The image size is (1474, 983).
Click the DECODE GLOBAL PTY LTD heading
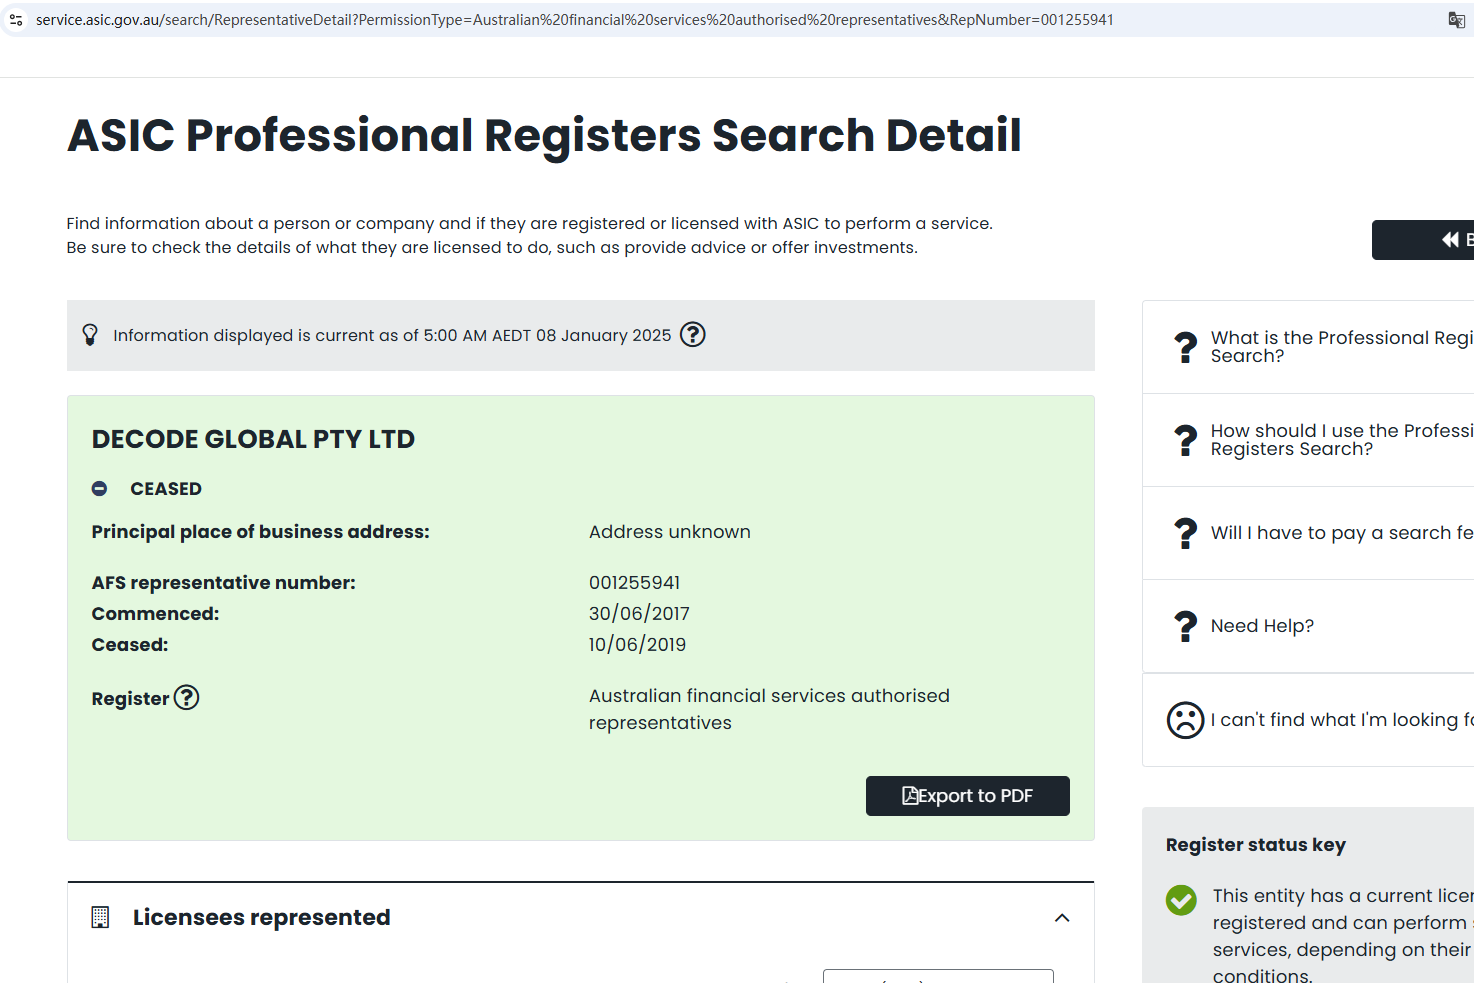(x=253, y=439)
